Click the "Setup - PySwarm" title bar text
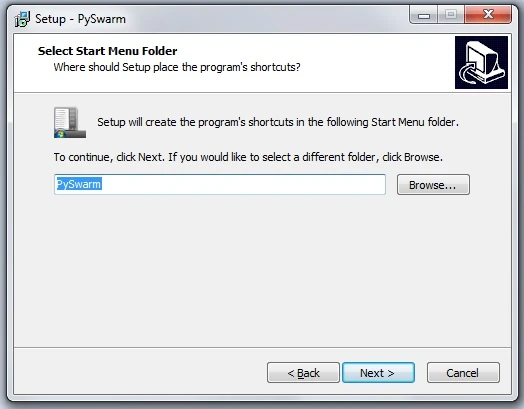 click(81, 19)
